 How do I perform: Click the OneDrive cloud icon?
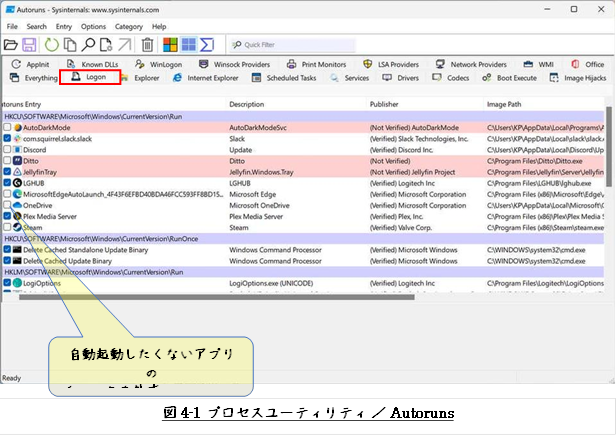[17, 205]
